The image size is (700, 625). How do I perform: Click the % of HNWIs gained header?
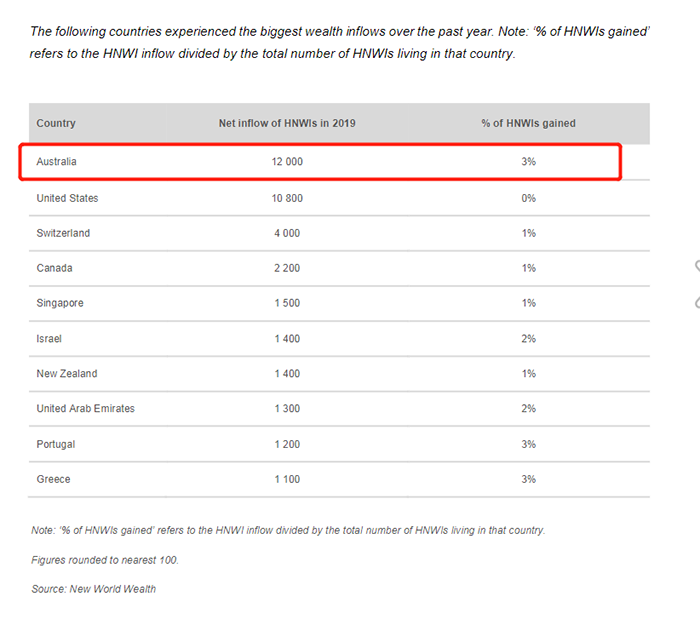pos(529,123)
